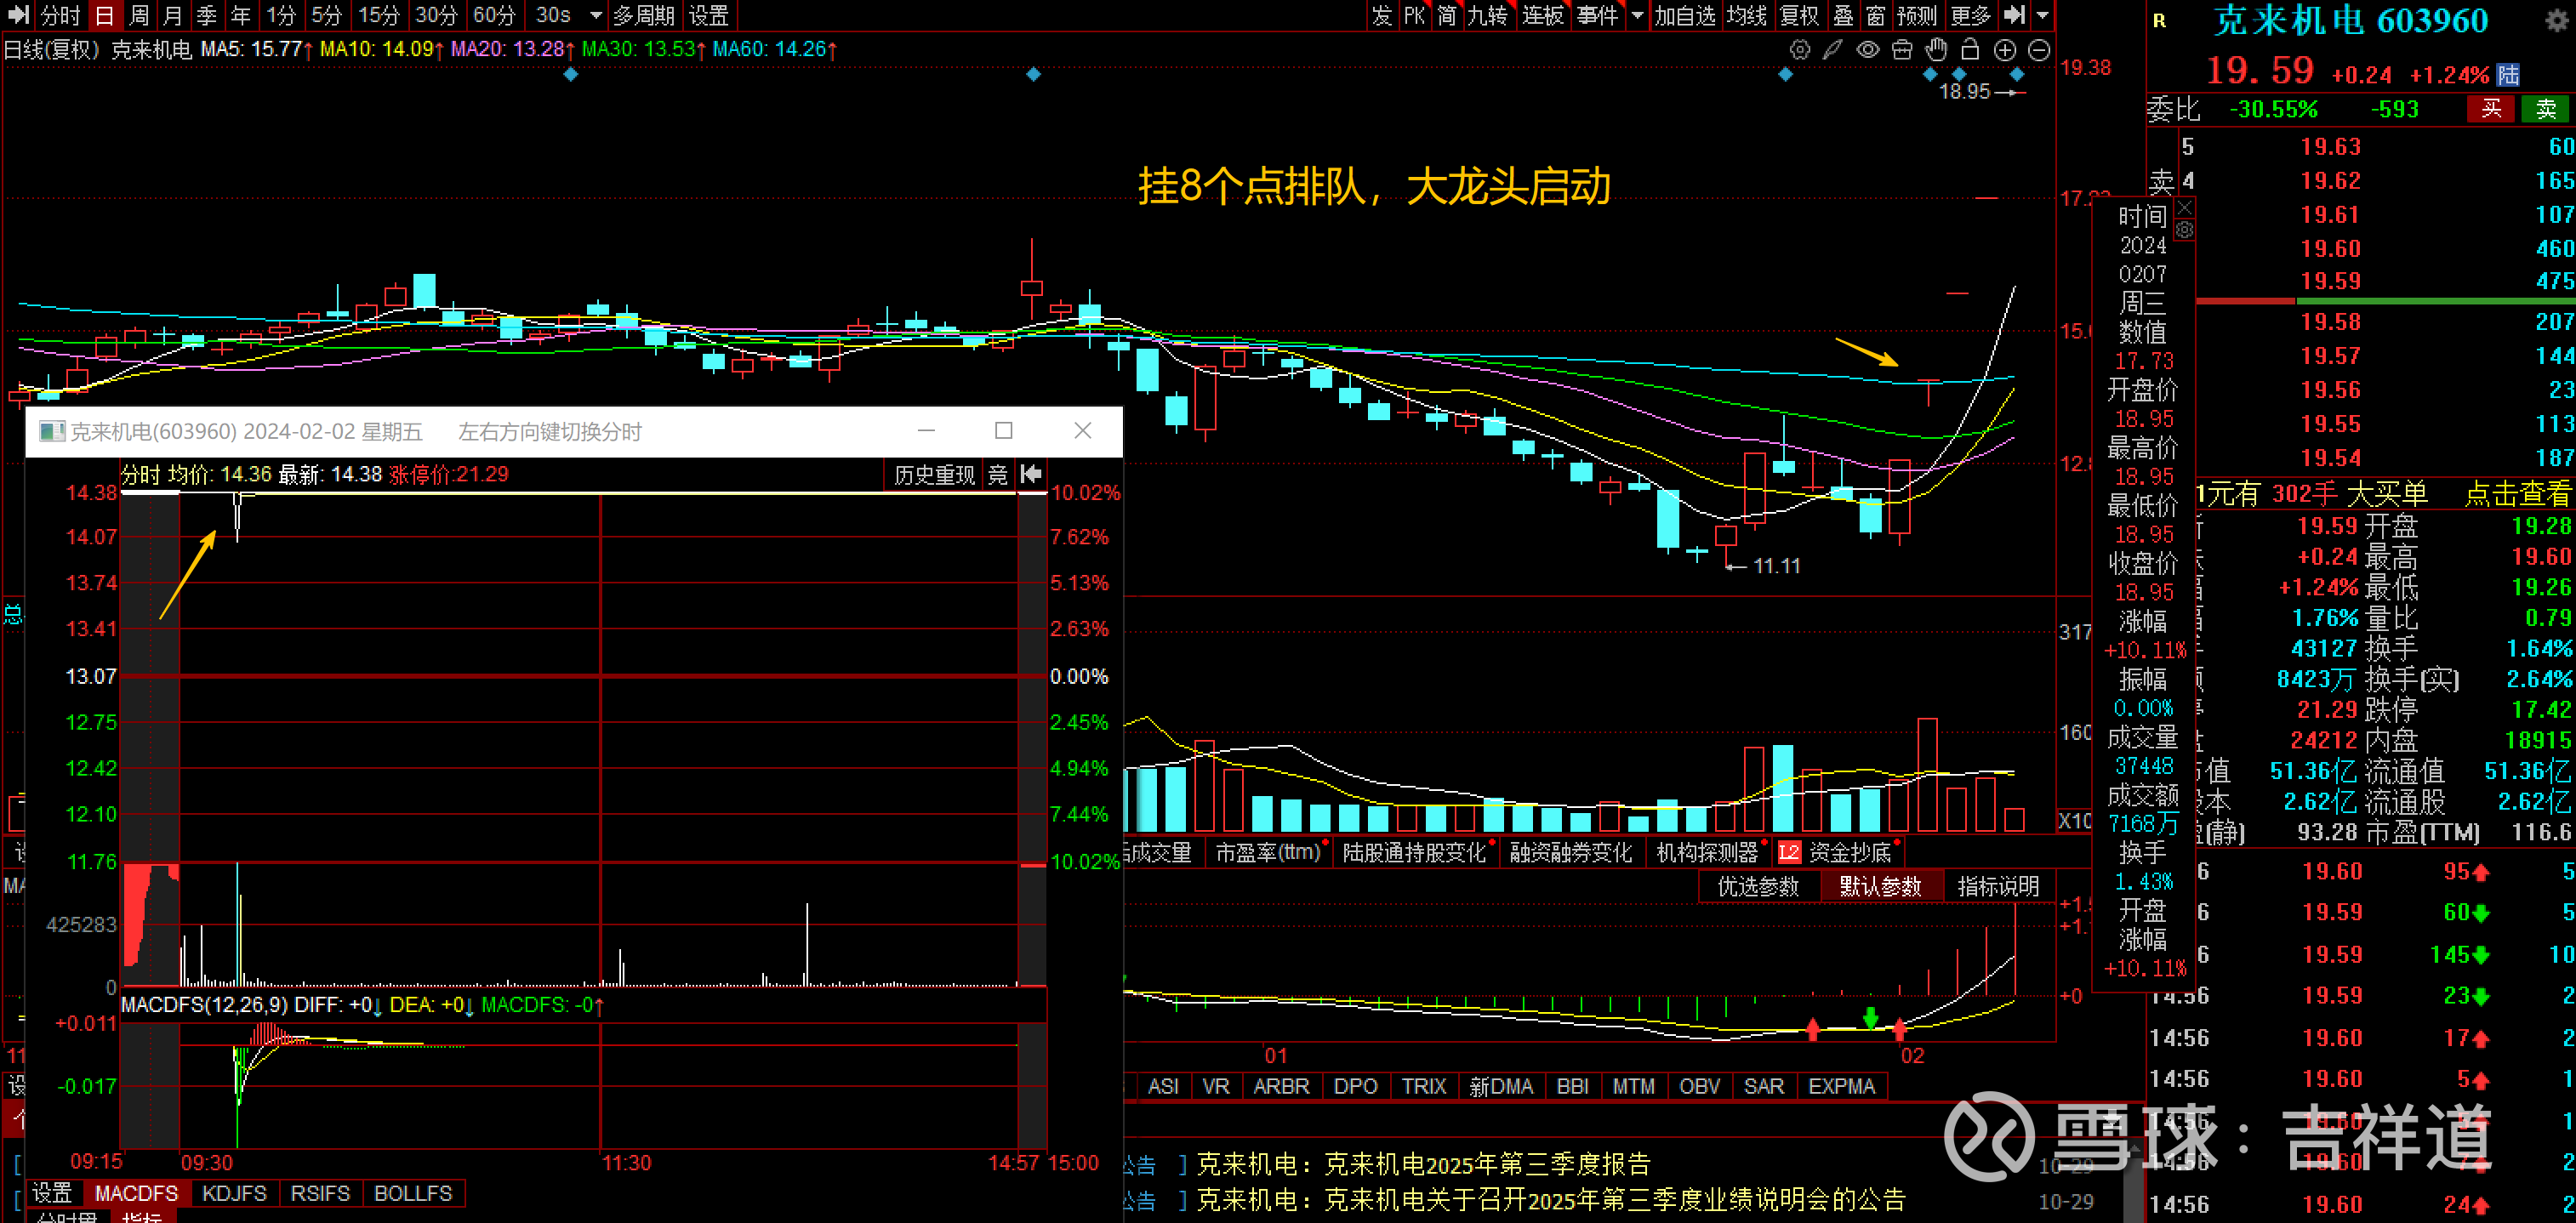
Task: Zoom in with the plus circle icon
Action: pyautogui.click(x=2005, y=50)
